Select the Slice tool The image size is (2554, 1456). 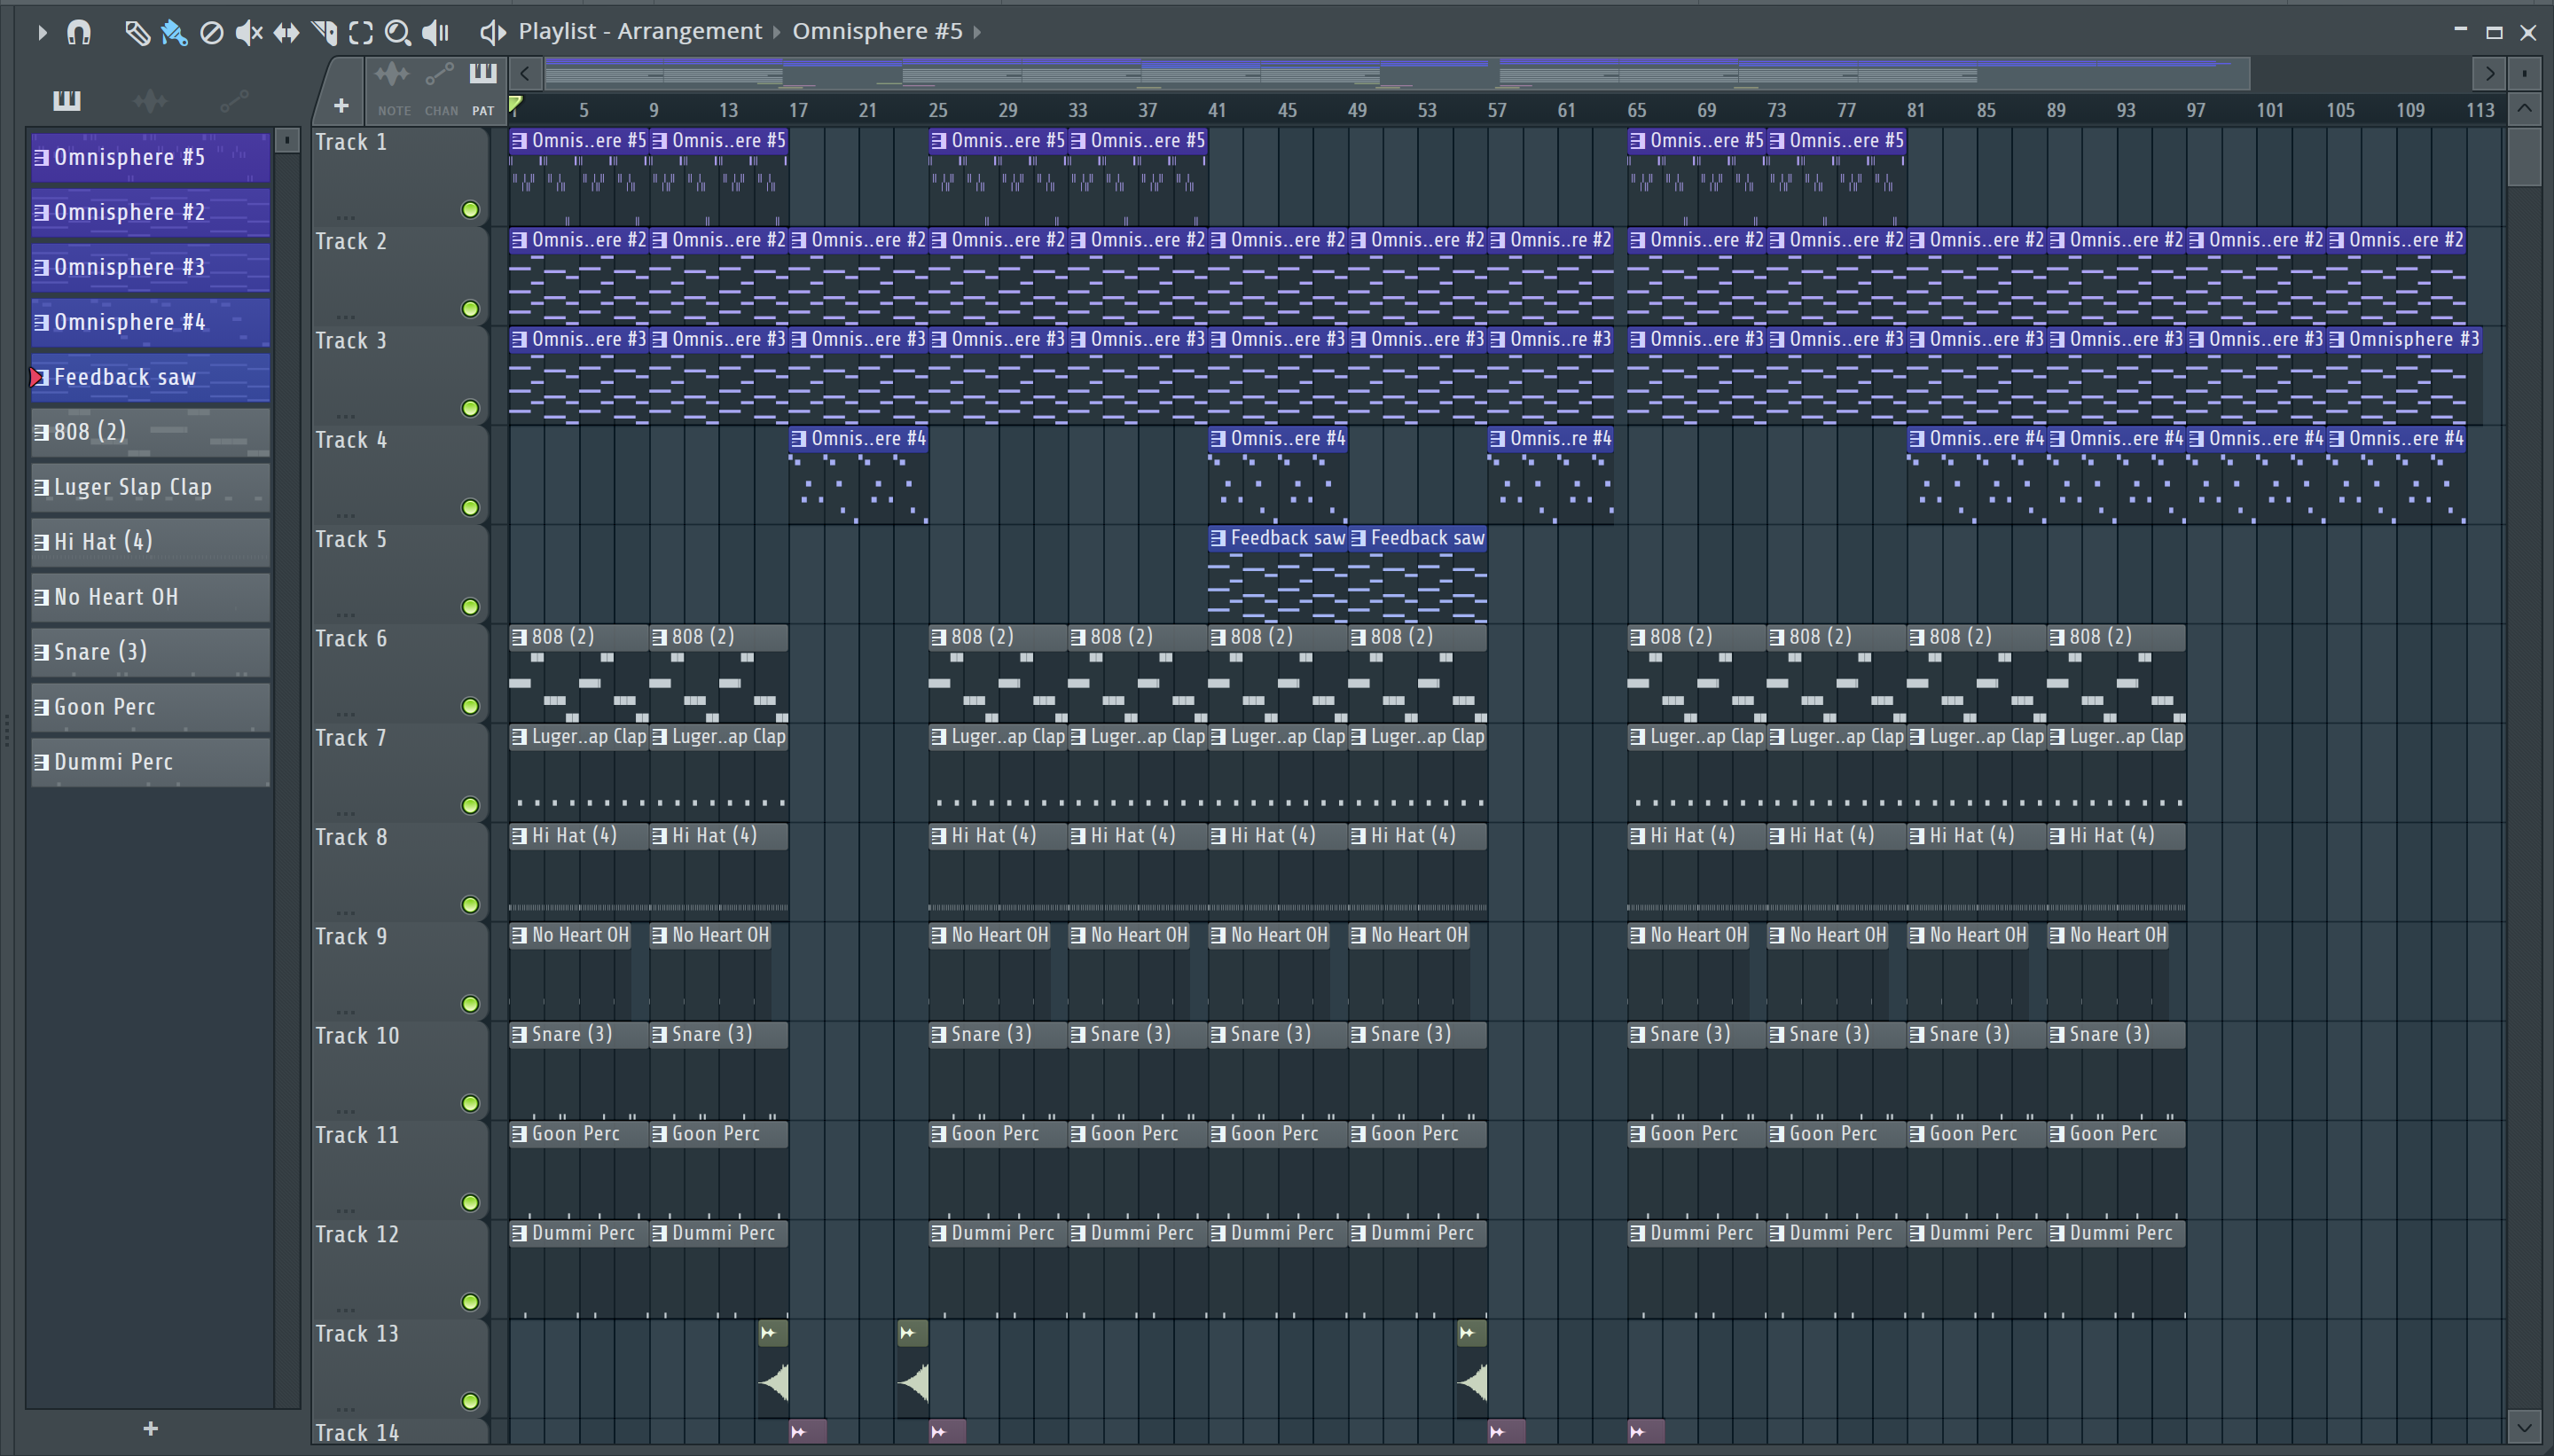(x=324, y=33)
